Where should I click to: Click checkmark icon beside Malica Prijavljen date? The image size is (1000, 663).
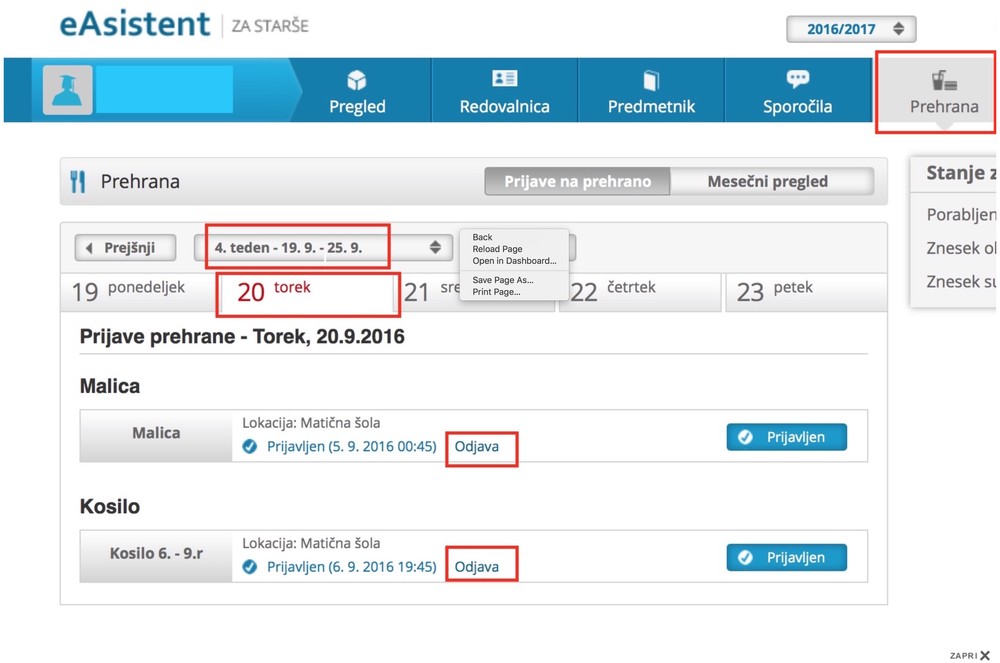250,446
